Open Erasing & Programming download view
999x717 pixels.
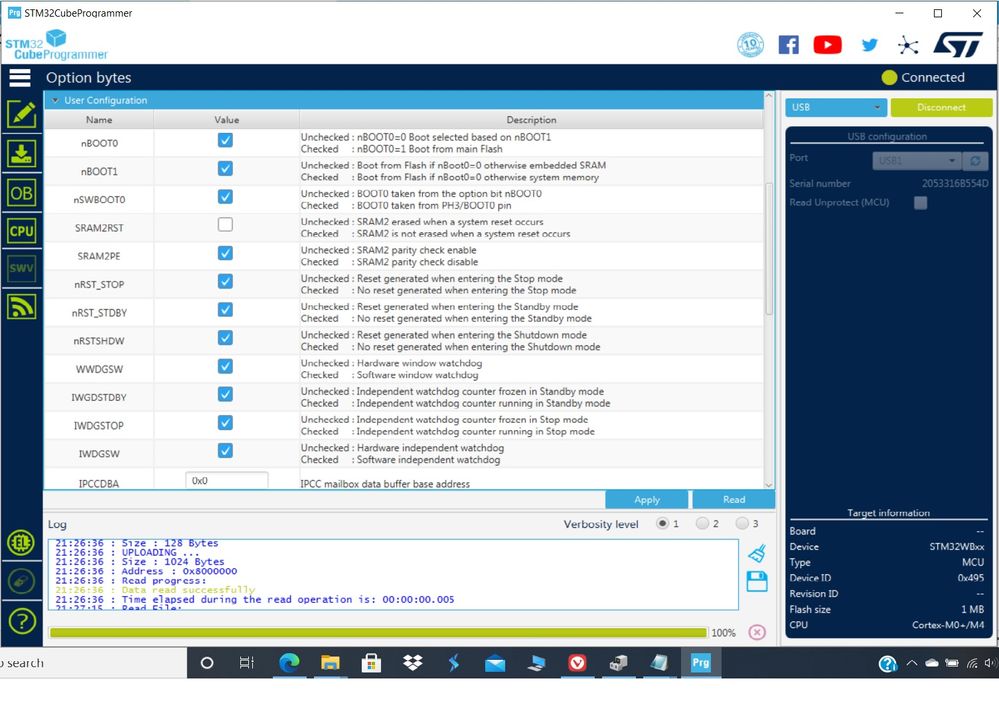tap(22, 154)
